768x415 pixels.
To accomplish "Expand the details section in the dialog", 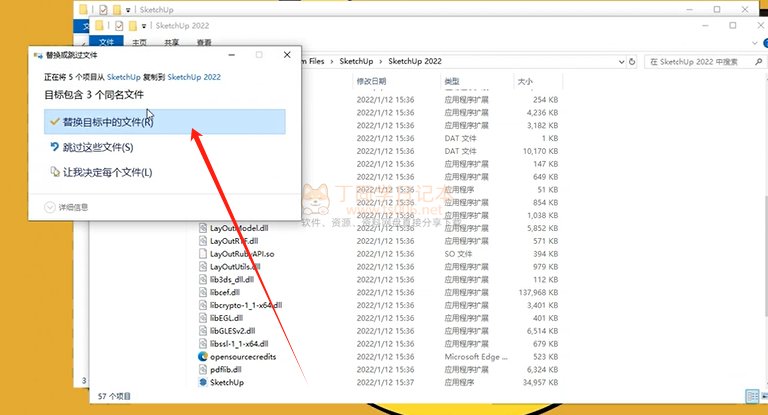I will 66,207.
